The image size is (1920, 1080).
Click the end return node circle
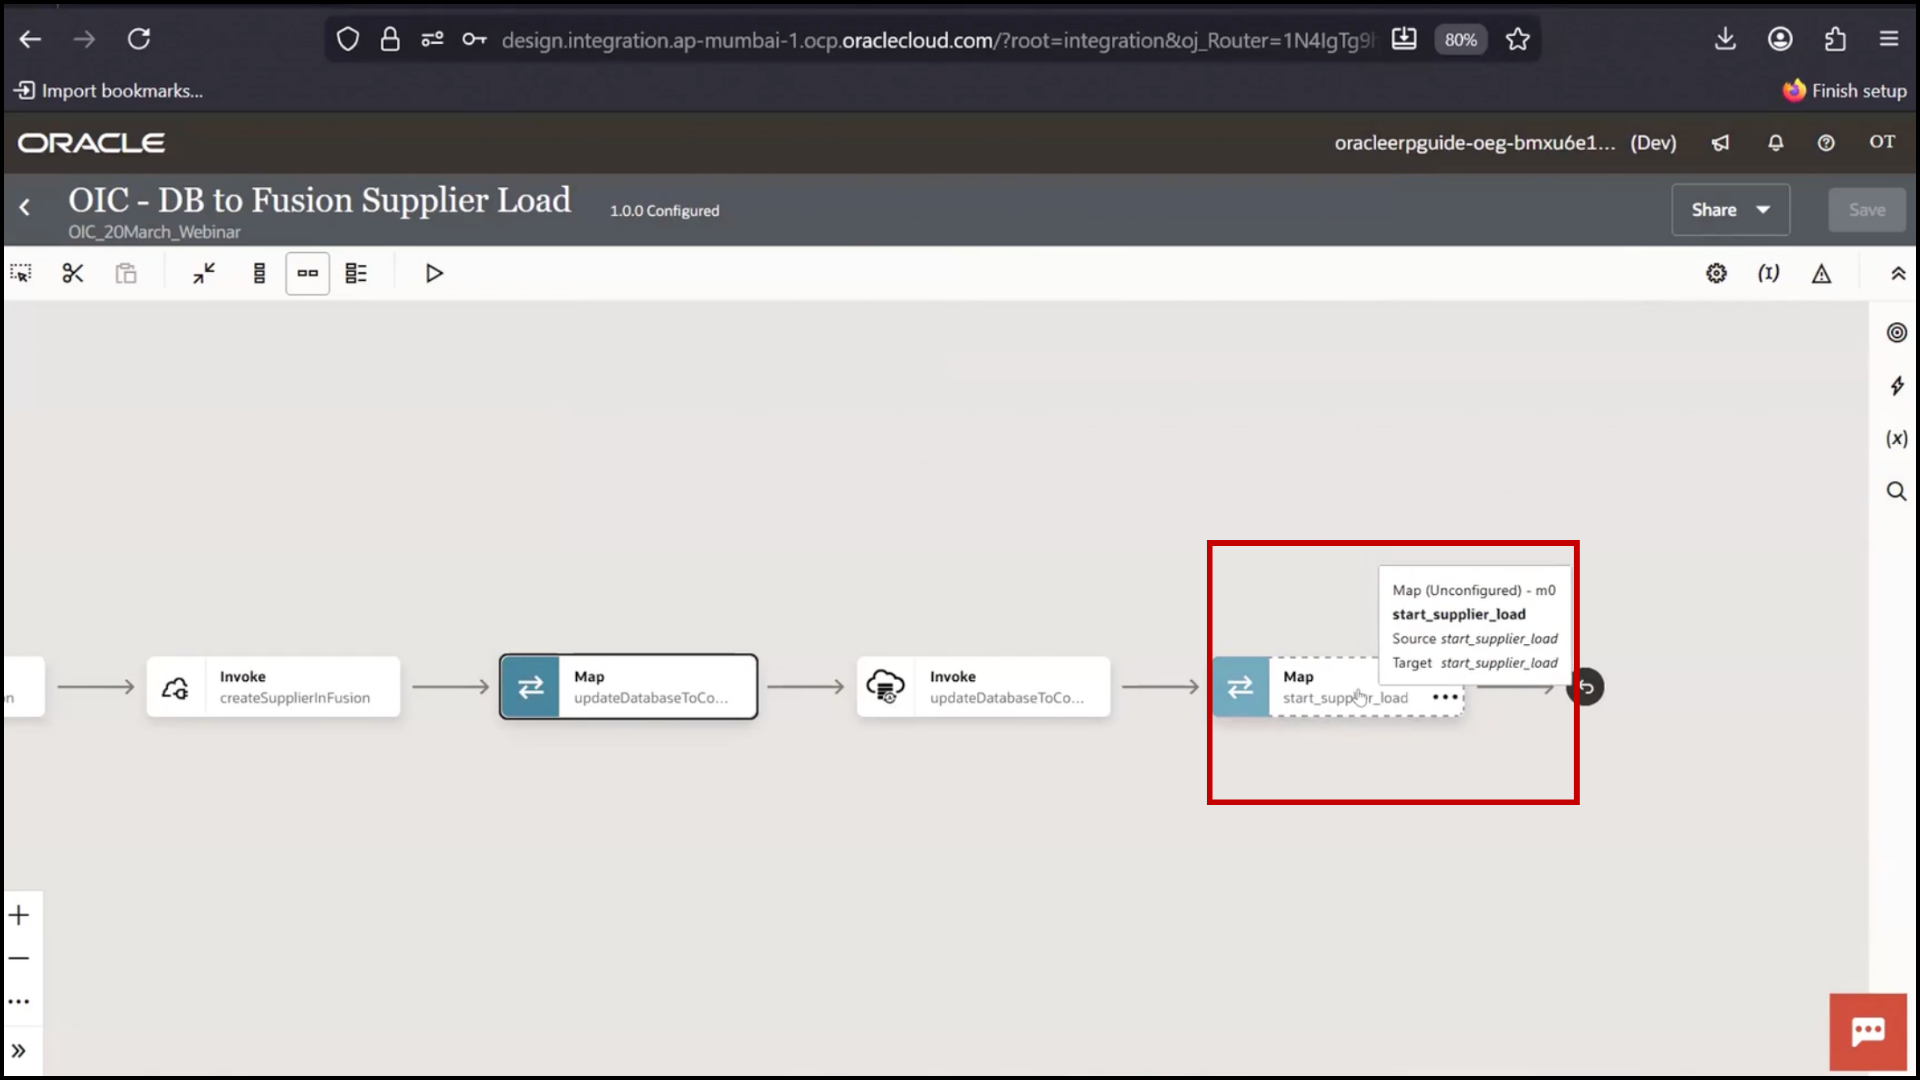[x=1586, y=687]
